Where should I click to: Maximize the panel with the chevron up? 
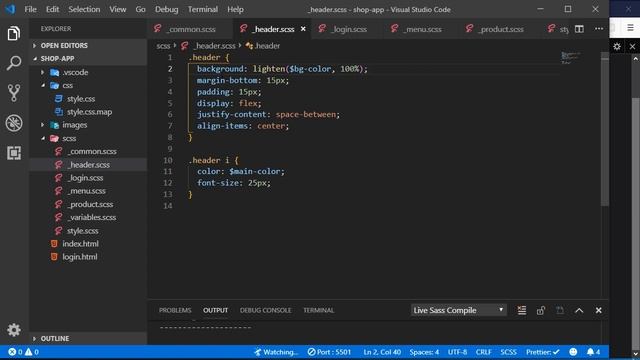point(579,310)
